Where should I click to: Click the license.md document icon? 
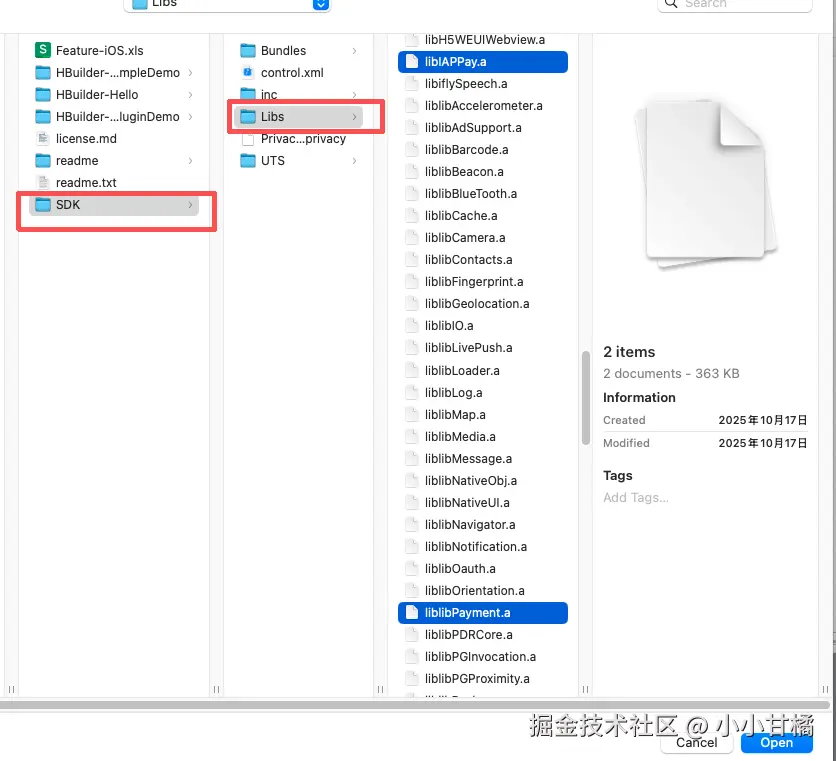tap(42, 138)
